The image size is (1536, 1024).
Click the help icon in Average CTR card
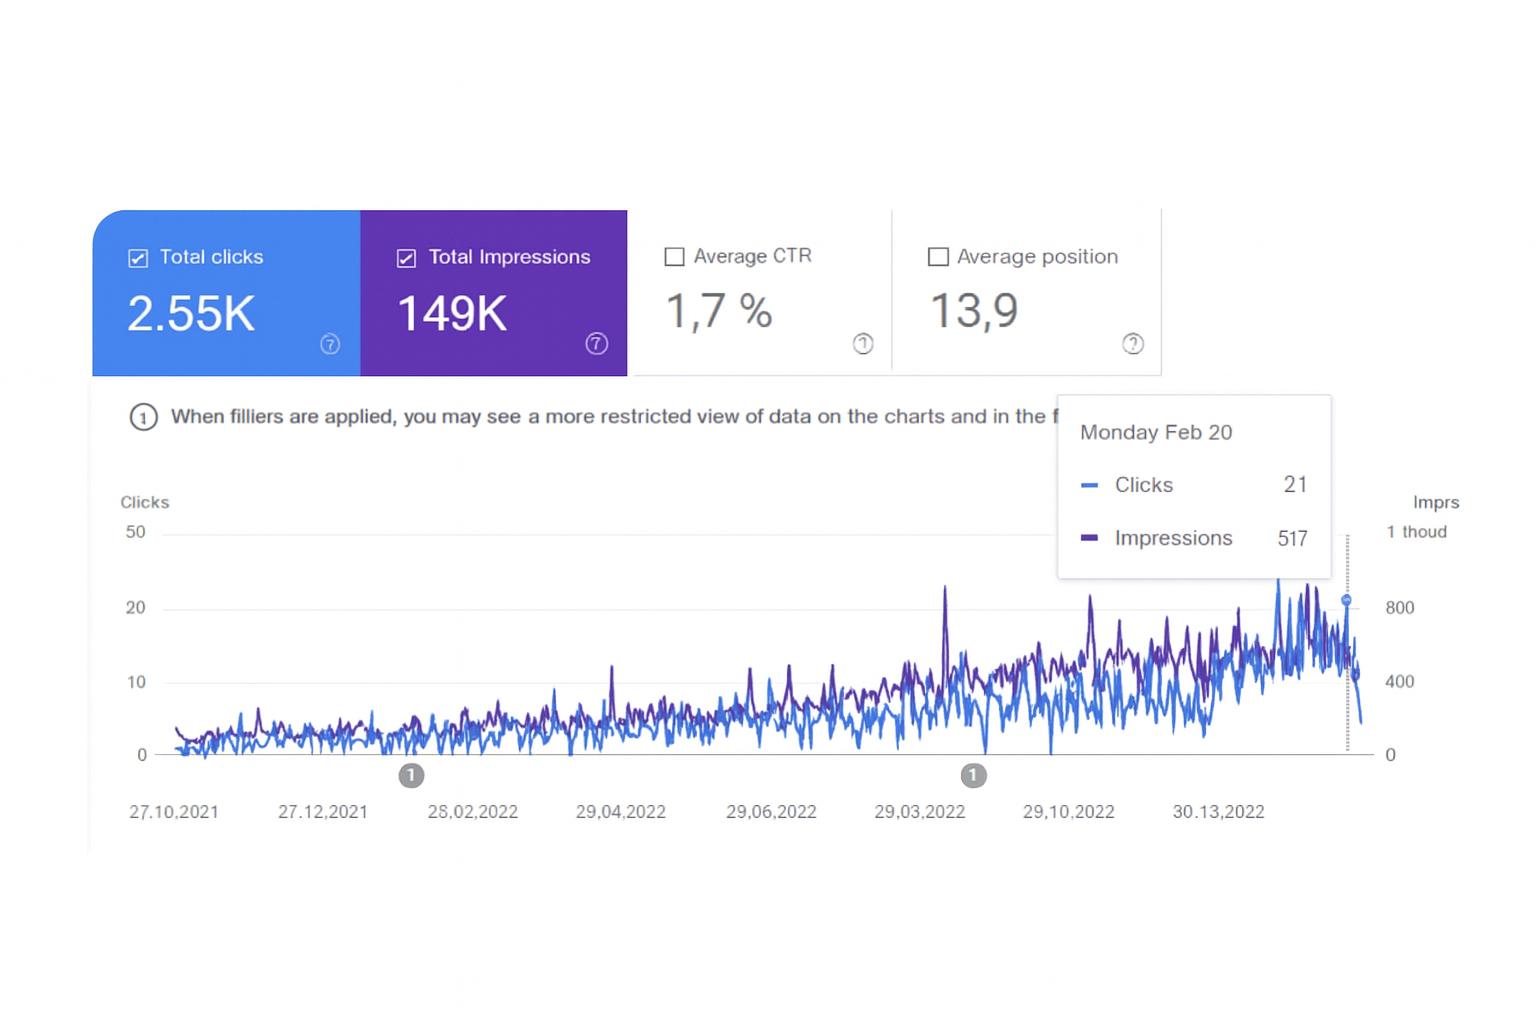coord(863,344)
